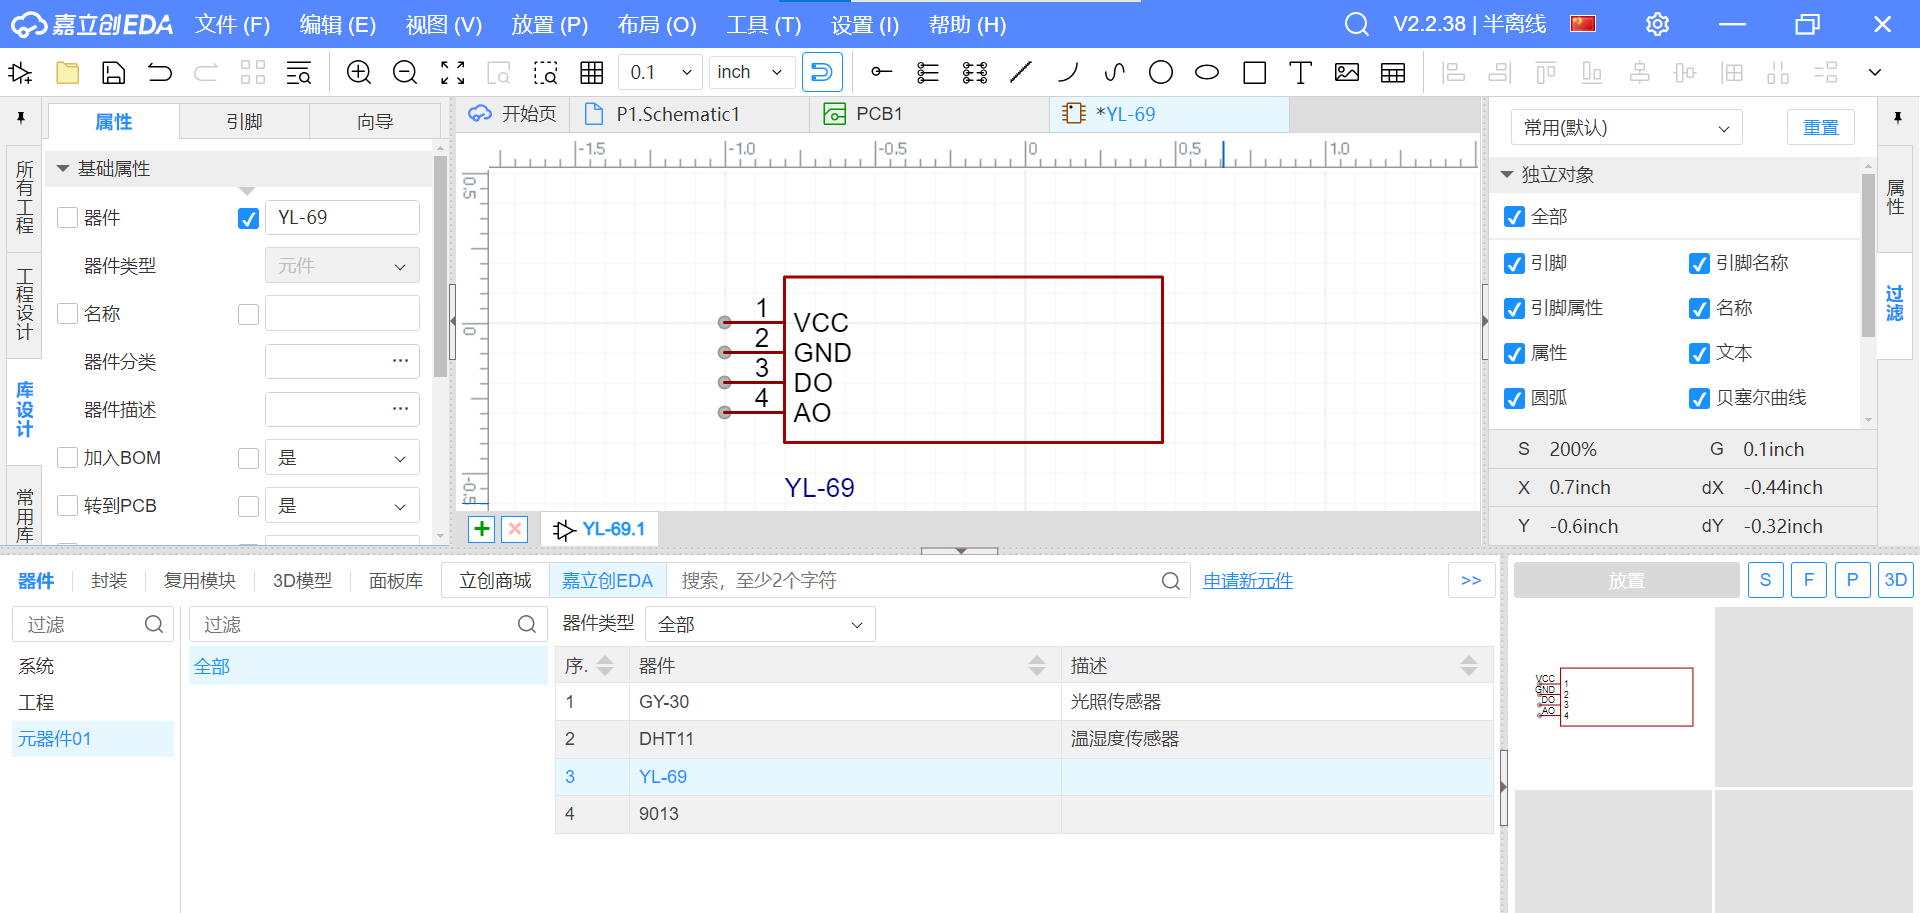The image size is (1920, 913).
Task: Toggle the 器件 checkbox in properties
Action: pyautogui.click(x=68, y=217)
